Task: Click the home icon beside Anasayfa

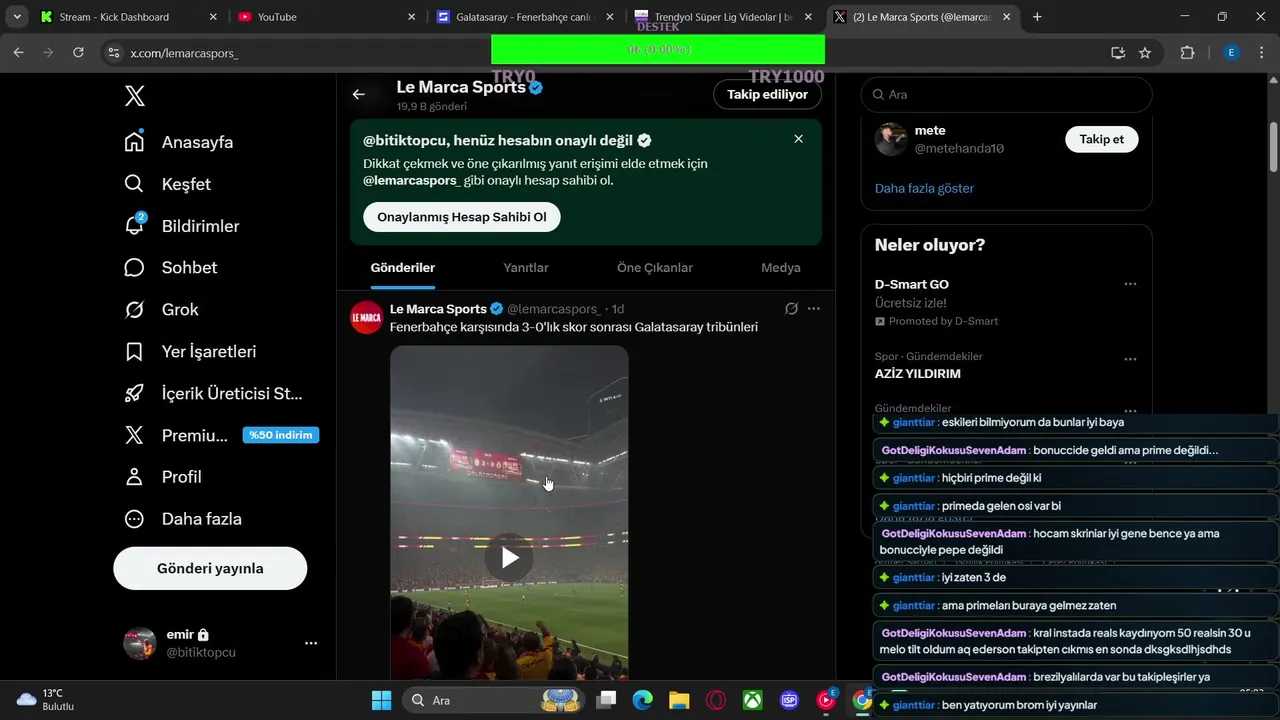Action: pos(134,142)
